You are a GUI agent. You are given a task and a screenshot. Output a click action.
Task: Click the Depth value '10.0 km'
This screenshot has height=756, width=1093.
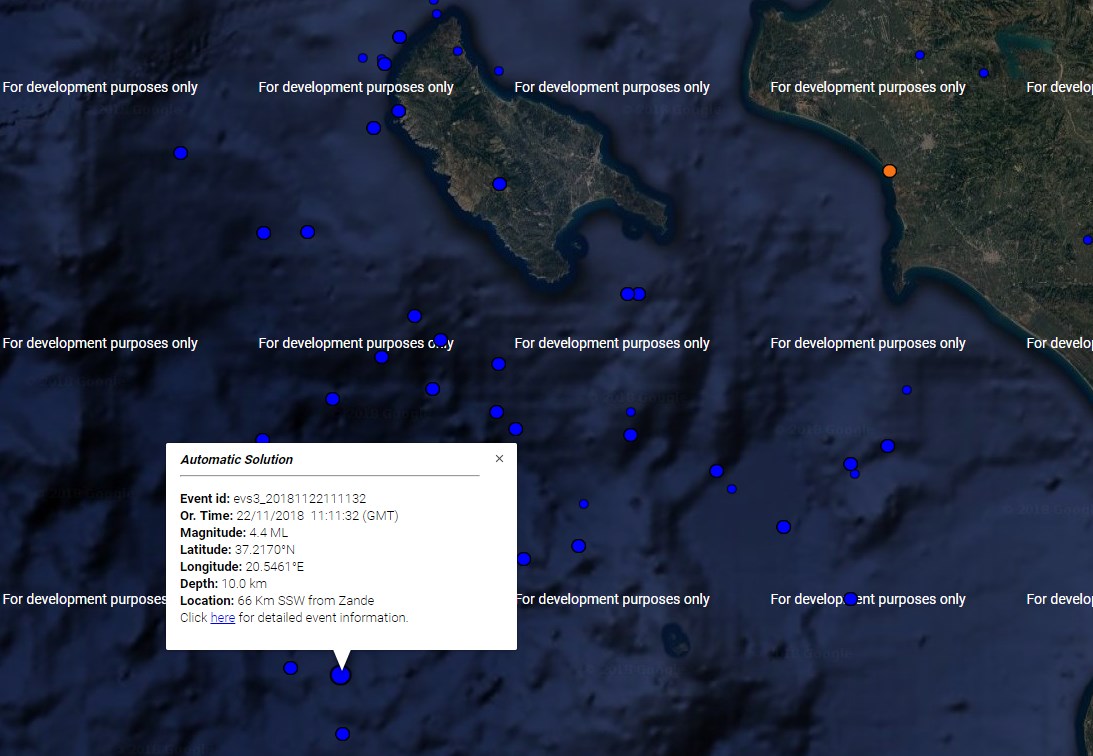(244, 584)
